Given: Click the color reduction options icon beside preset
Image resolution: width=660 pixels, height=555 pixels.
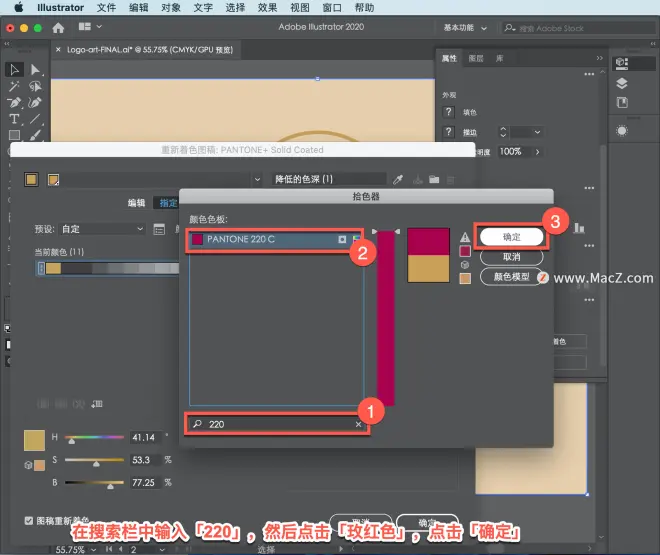Looking at the screenshot, I should [x=159, y=229].
